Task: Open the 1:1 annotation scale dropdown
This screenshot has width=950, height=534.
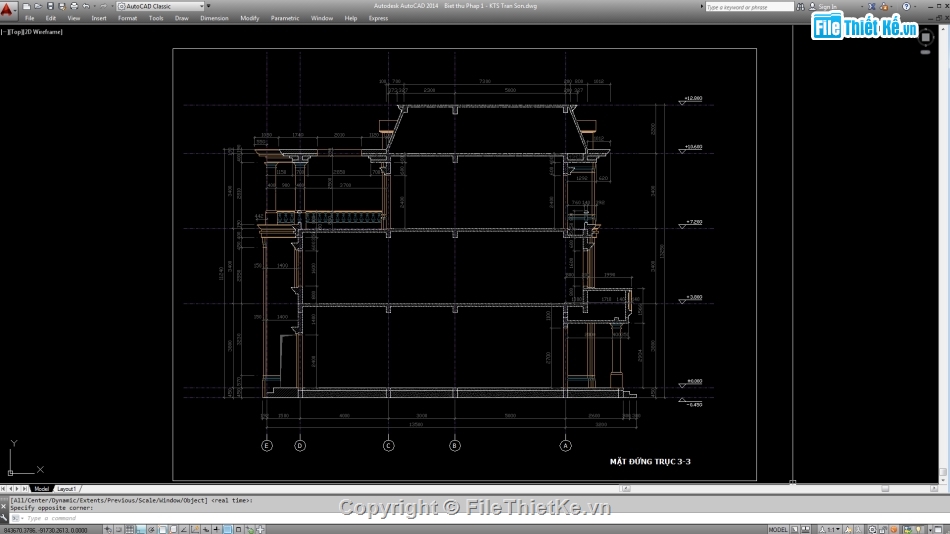Action: click(830, 530)
